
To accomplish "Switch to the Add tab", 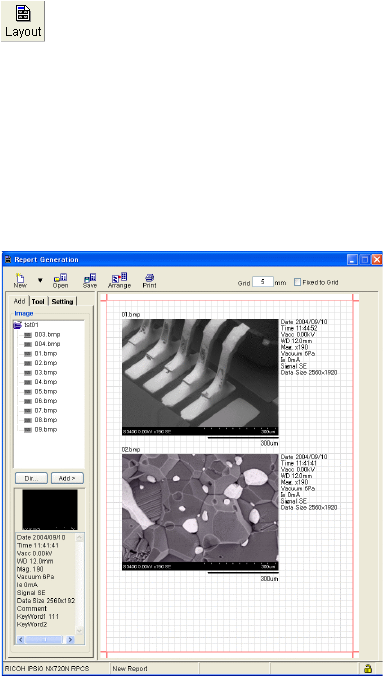I will pos(19,301).
